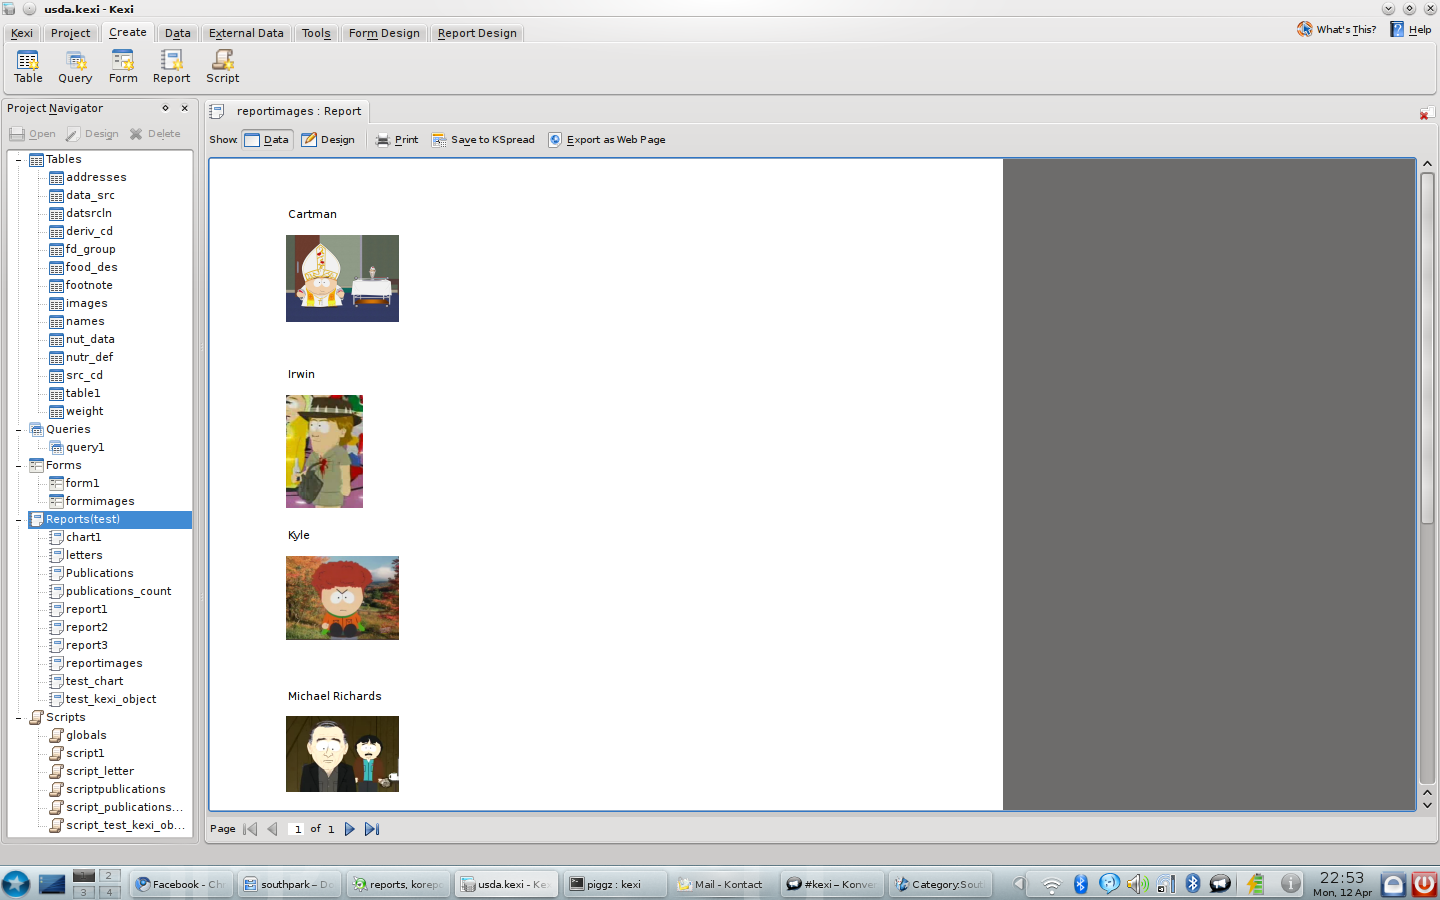Open the Kexi menu tab
1440x900 pixels.
point(22,33)
